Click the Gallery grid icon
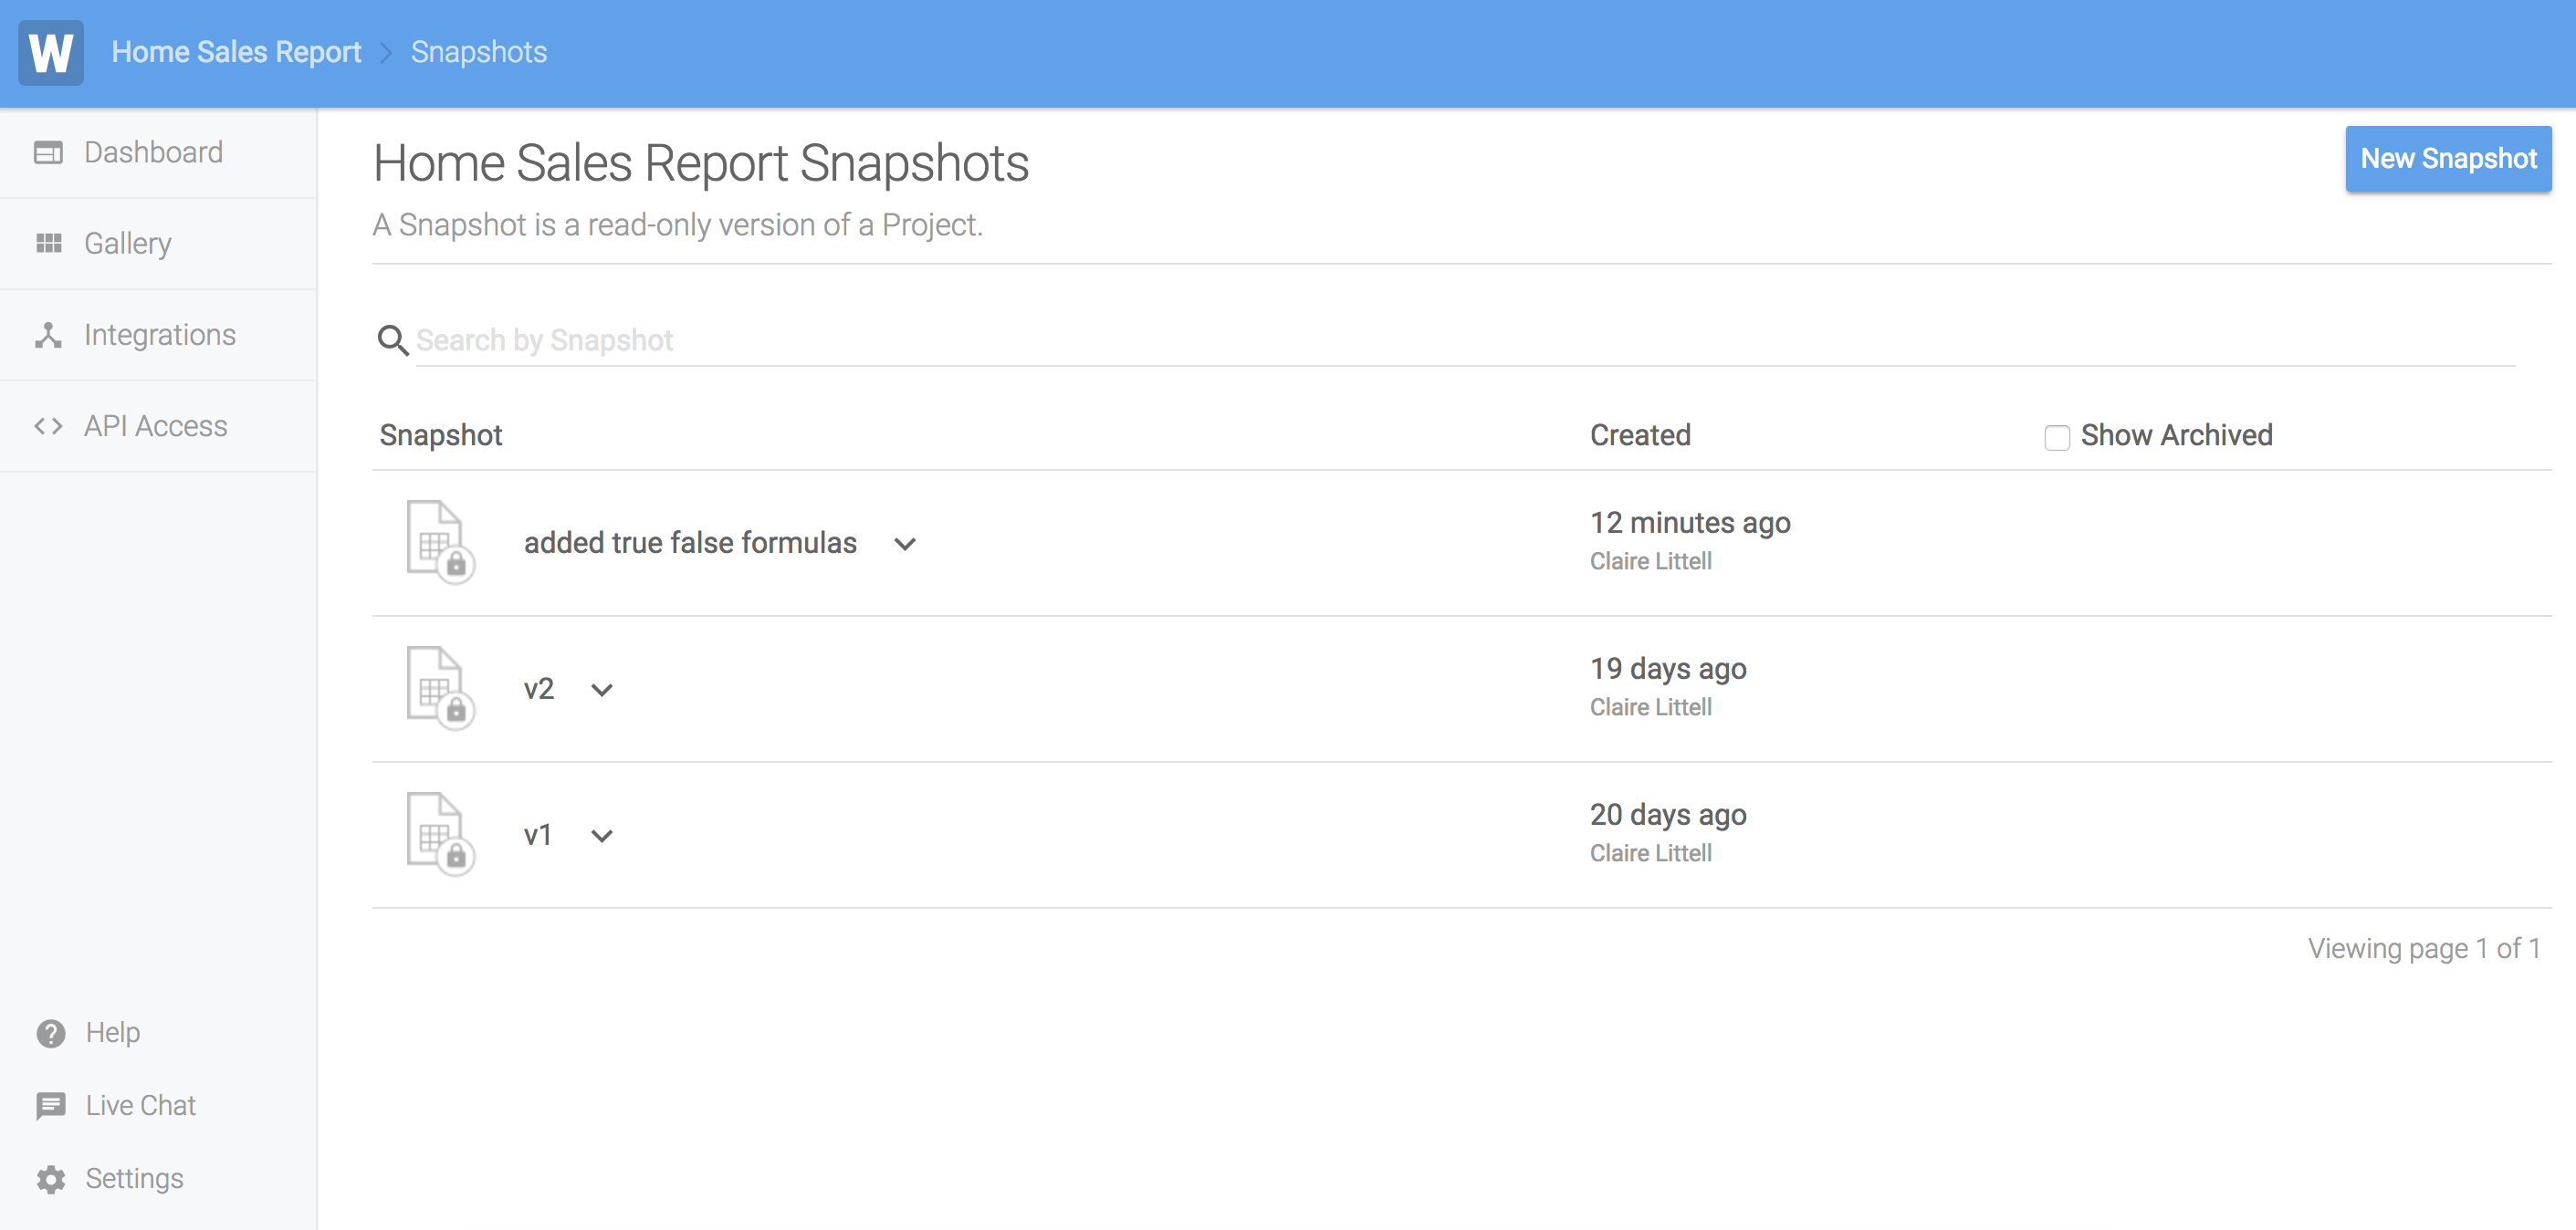 48,243
